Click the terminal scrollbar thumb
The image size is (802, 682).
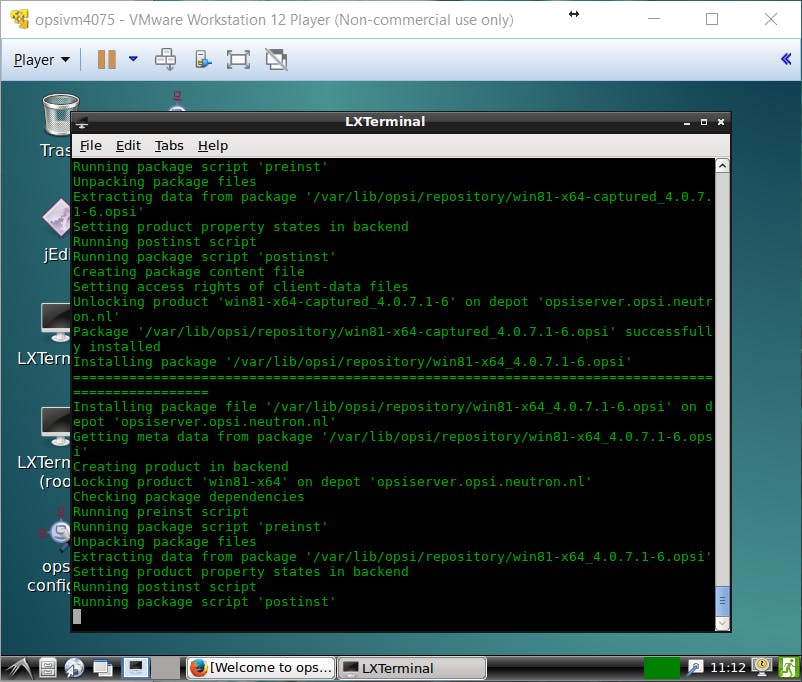722,601
